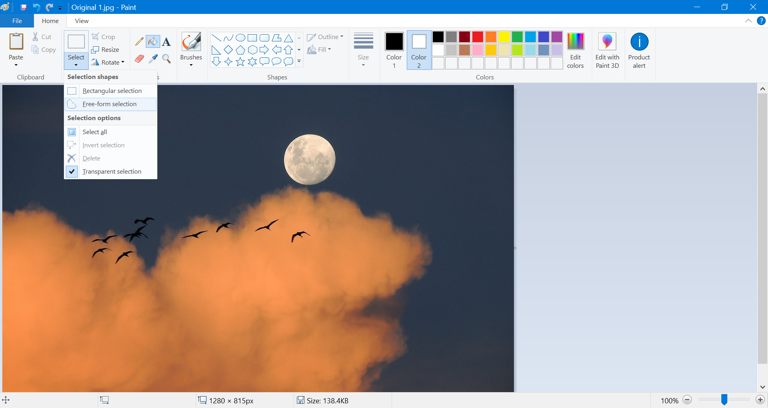
Task: Click Edit with Paint 3D icon
Action: point(607,42)
